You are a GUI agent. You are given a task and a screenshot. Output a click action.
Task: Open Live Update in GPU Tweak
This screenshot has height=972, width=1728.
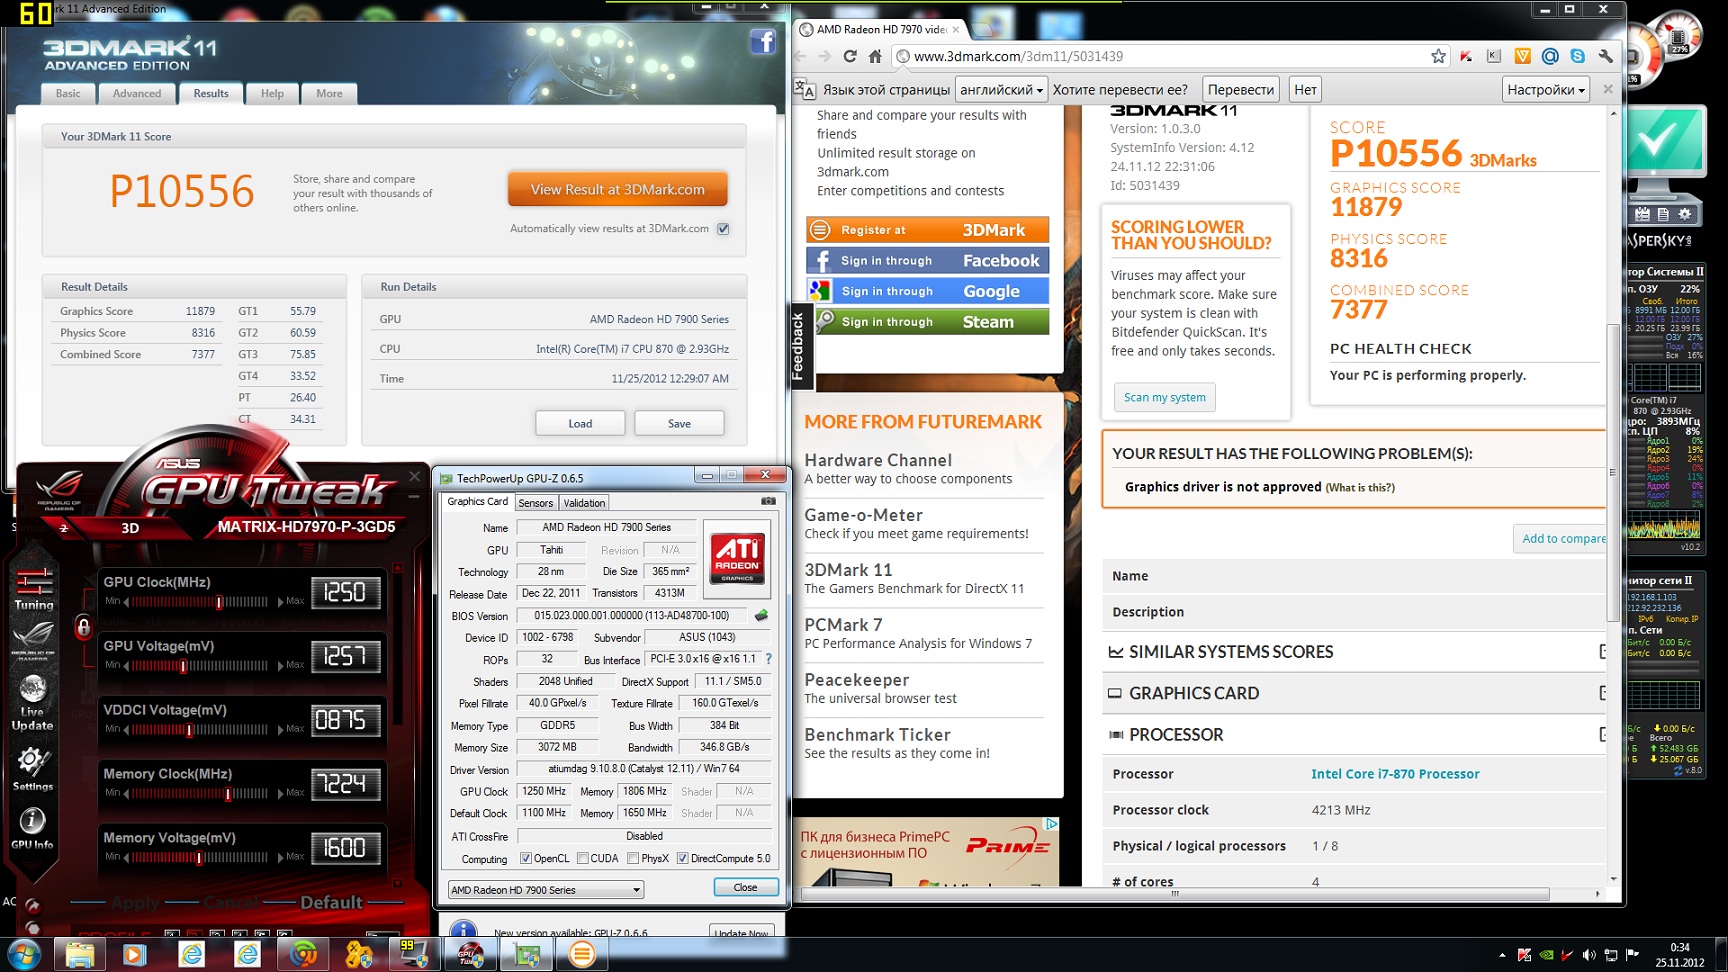(33, 702)
